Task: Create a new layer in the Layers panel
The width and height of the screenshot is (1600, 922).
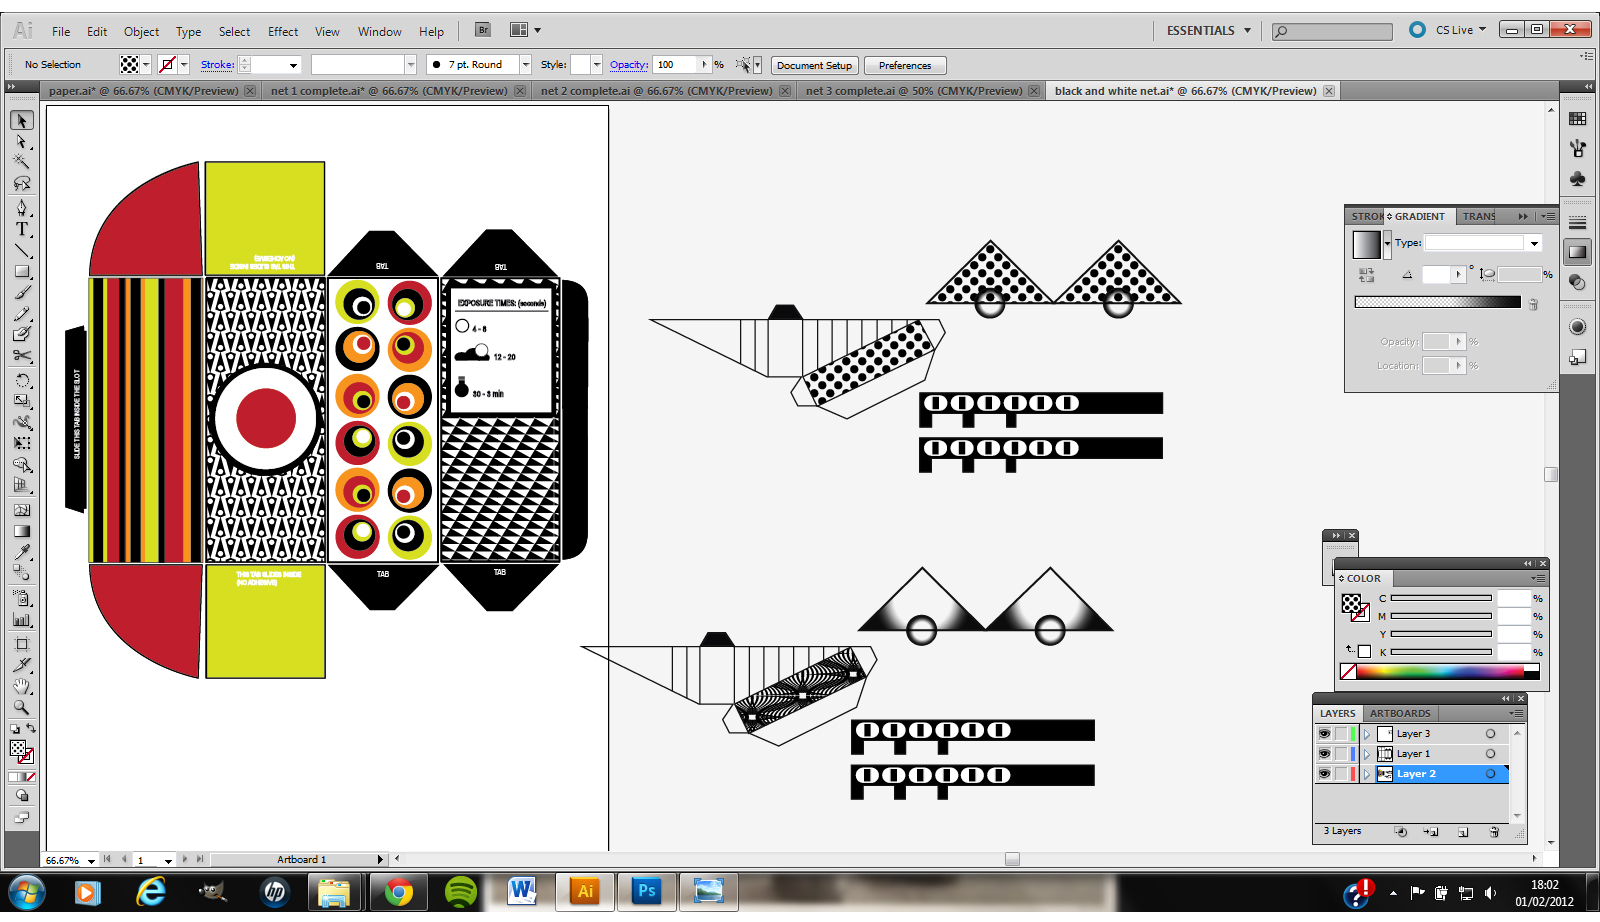Action: pyautogui.click(x=1462, y=831)
